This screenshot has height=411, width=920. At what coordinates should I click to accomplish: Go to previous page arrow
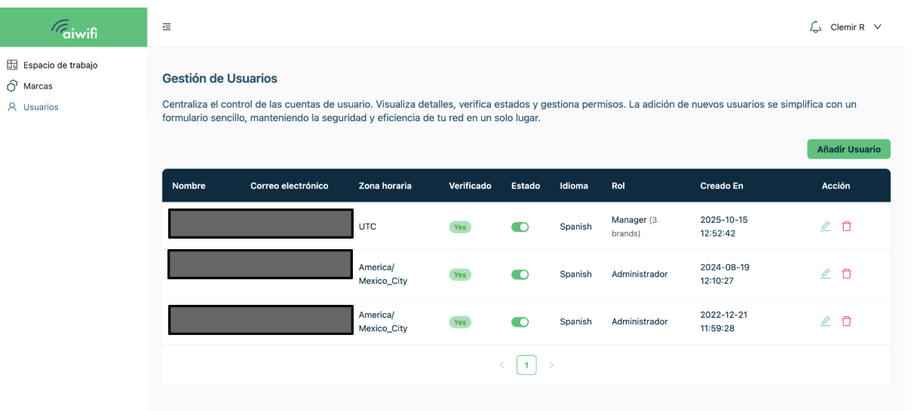tap(502, 365)
